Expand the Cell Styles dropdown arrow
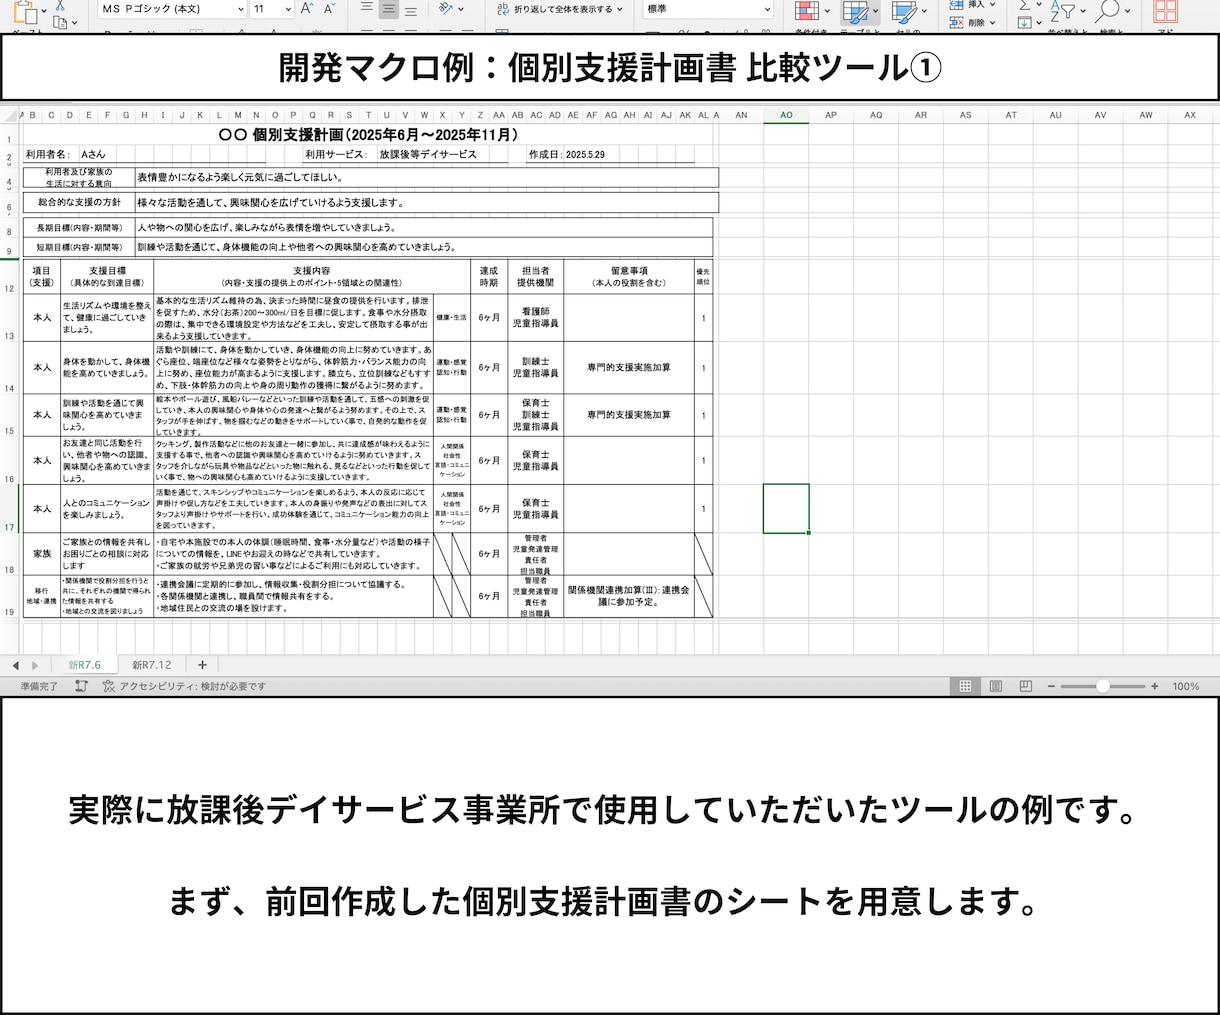This screenshot has height=1015, width=1220. [922, 11]
